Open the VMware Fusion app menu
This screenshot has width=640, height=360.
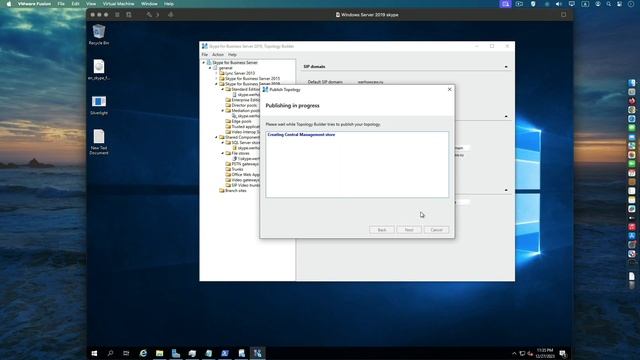[x=34, y=4]
